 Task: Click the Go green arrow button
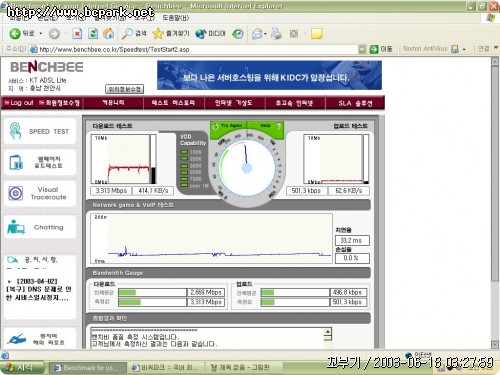pyautogui.click(x=381, y=49)
